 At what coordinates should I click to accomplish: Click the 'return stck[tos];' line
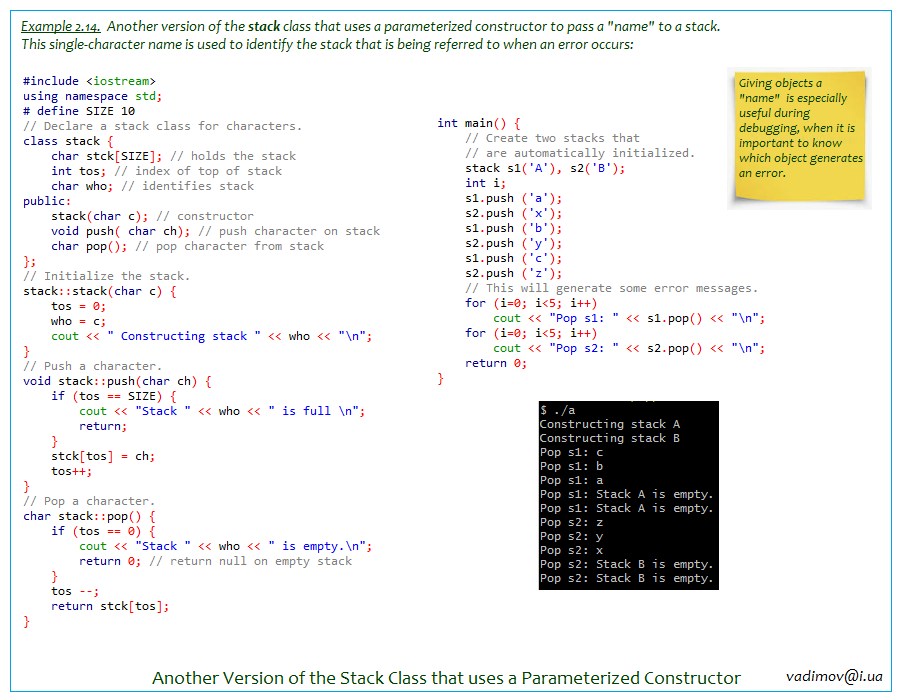point(110,606)
